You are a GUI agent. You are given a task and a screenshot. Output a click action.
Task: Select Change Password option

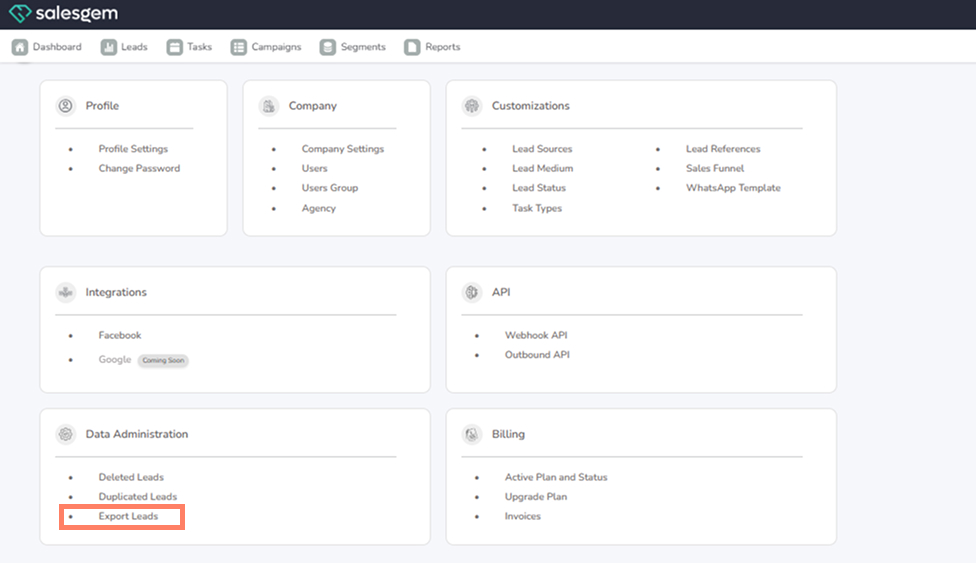(139, 169)
